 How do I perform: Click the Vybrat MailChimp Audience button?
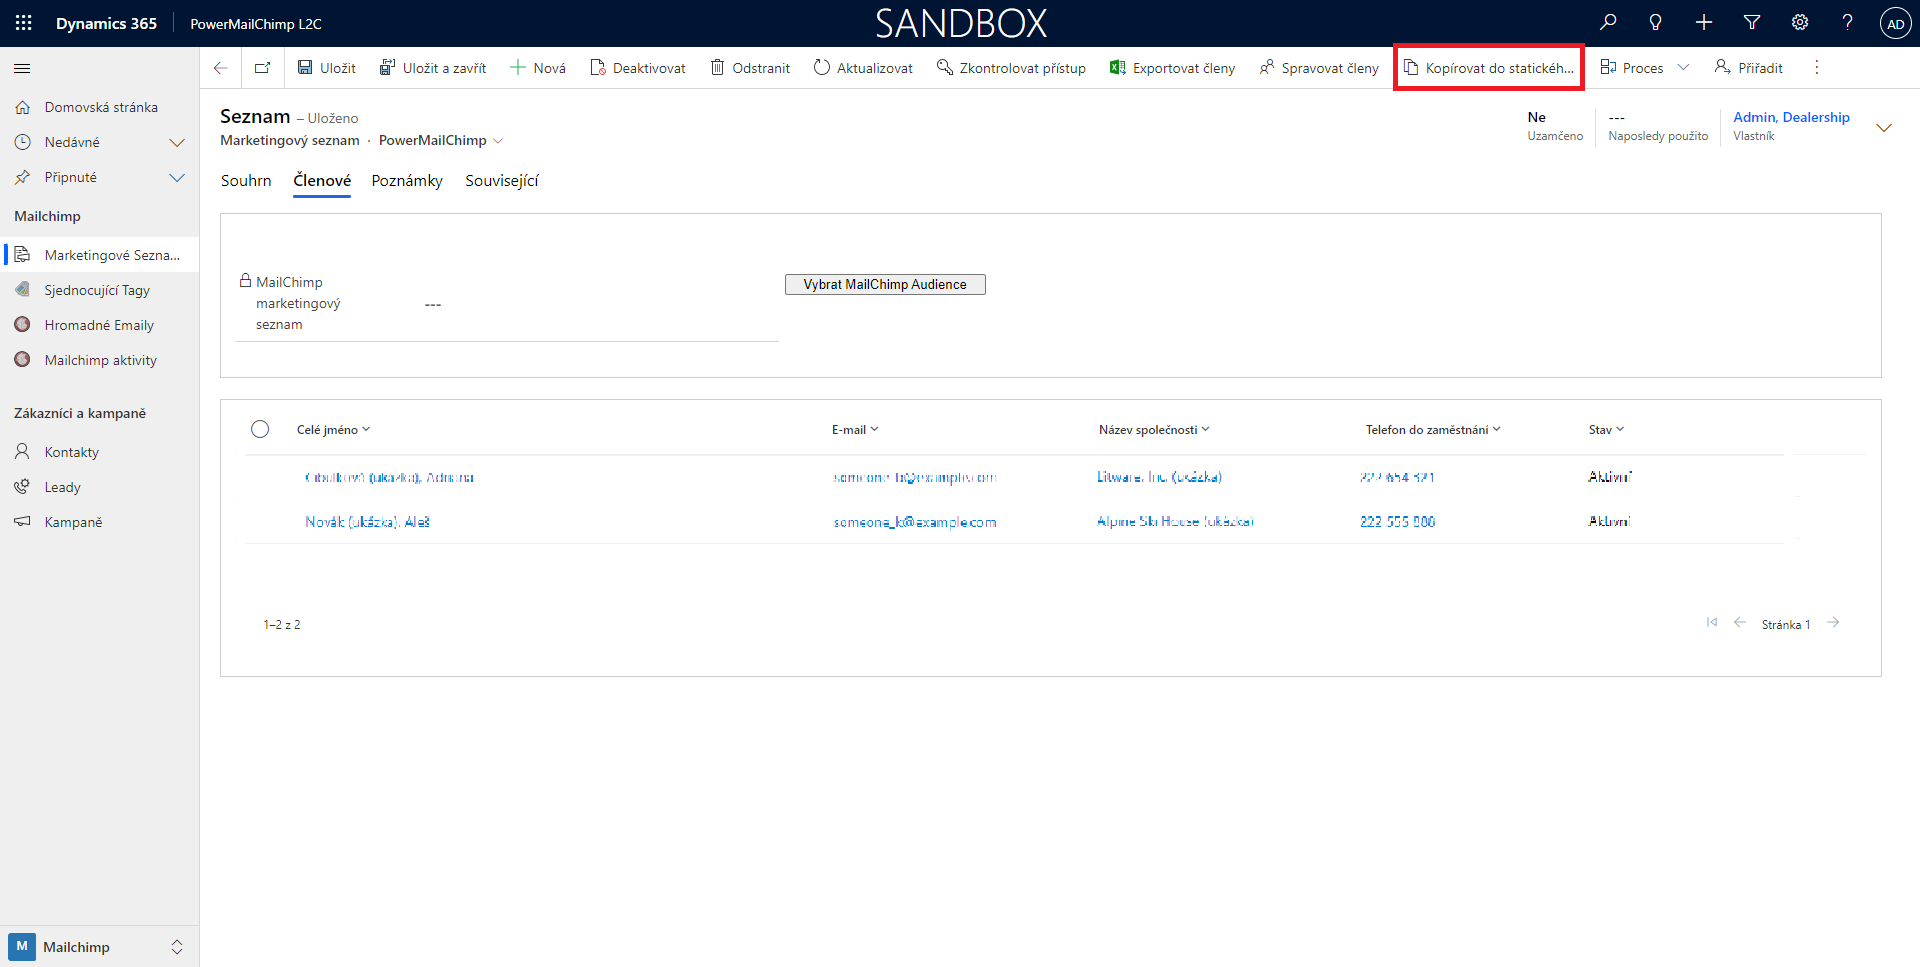885,285
